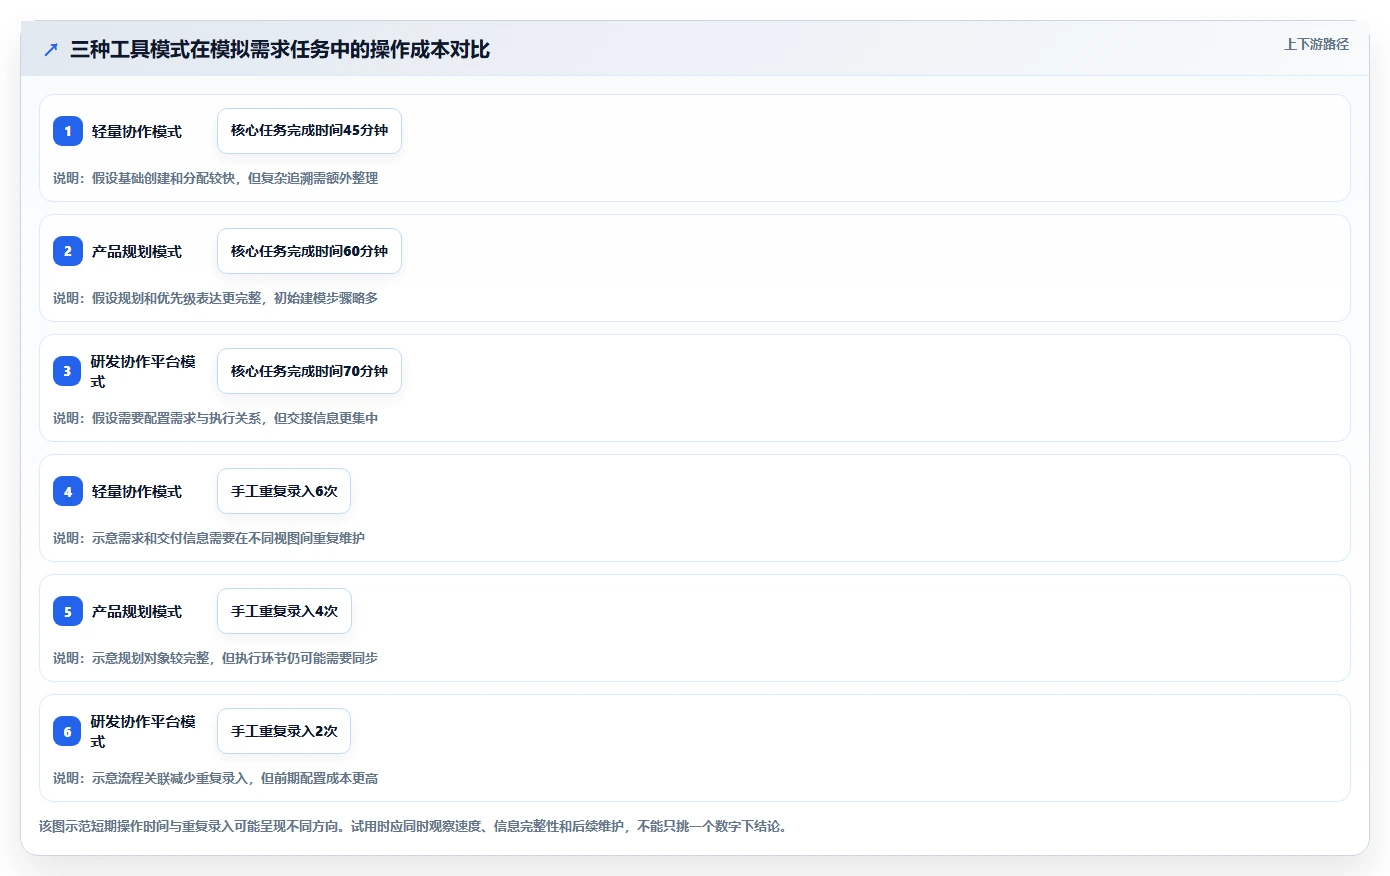This screenshot has height=876, width=1390.
Task: Click the step 4 number badge
Action: point(68,491)
